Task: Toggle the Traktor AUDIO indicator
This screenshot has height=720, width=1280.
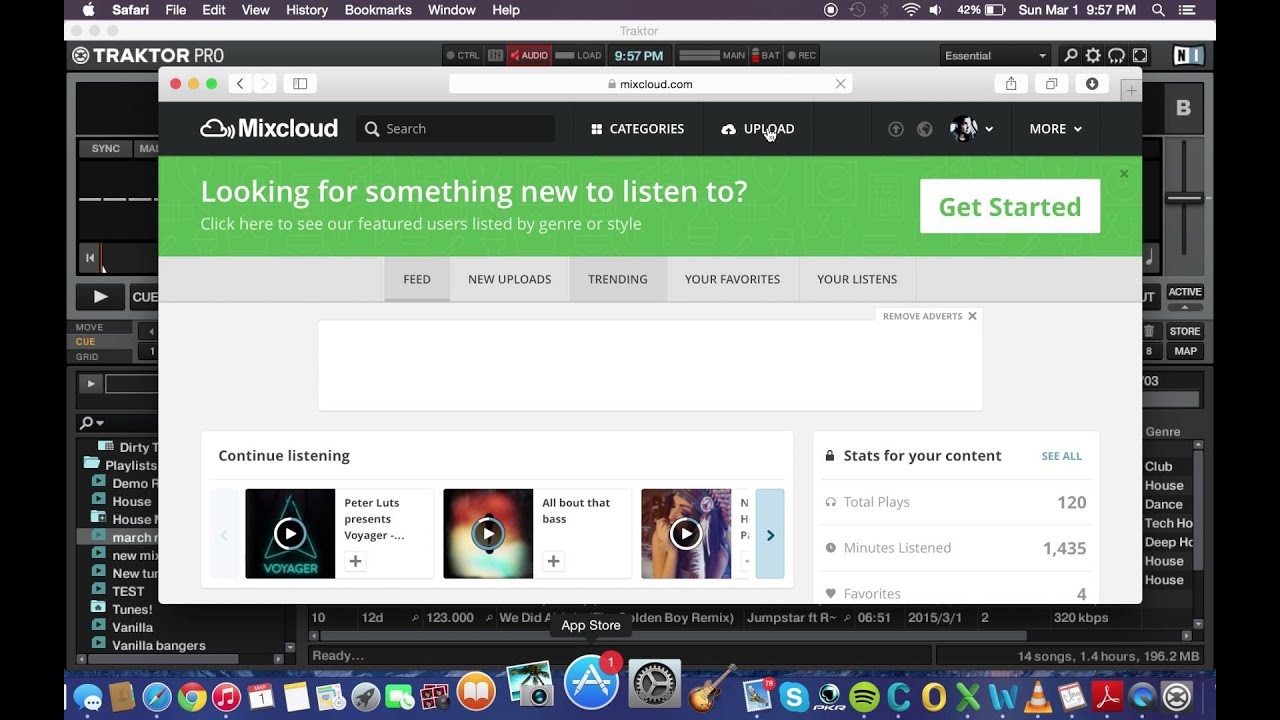Action: tap(528, 56)
